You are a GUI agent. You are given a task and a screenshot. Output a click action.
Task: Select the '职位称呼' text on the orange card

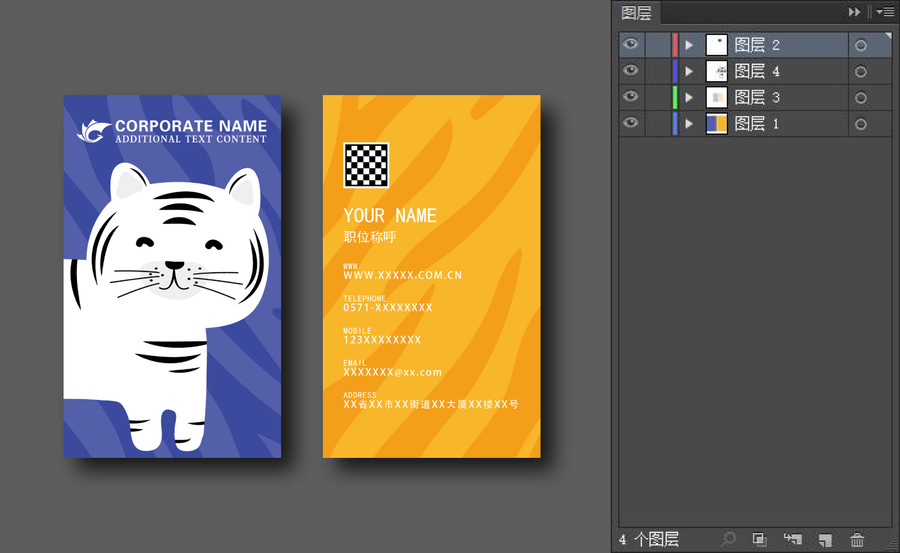(x=370, y=237)
